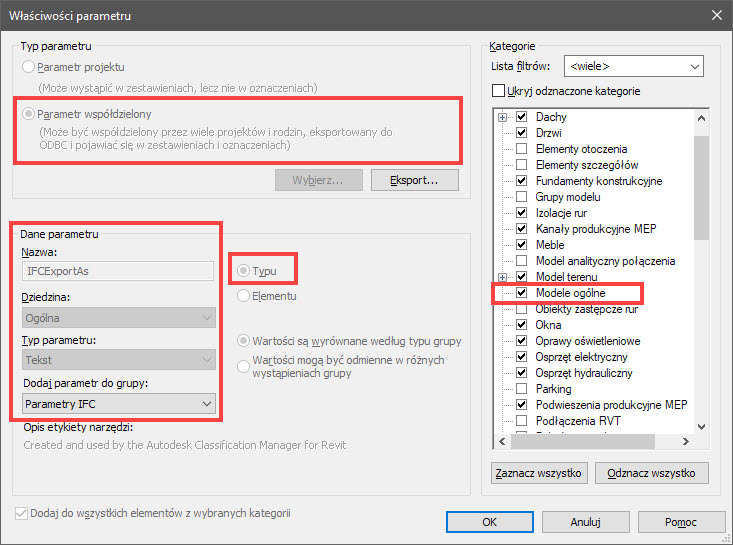The image size is (733, 545).
Task: Expand the Model terenu tree node
Action: 504,277
